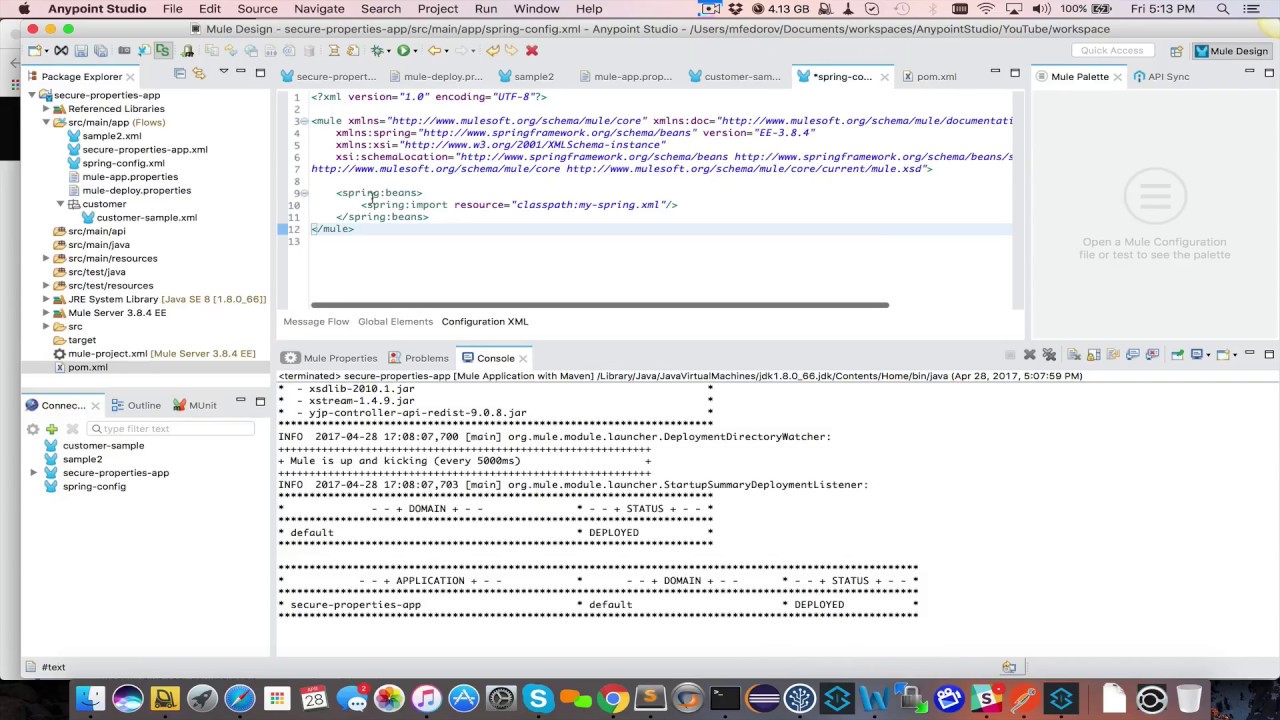Open the Project menu

click(438, 9)
